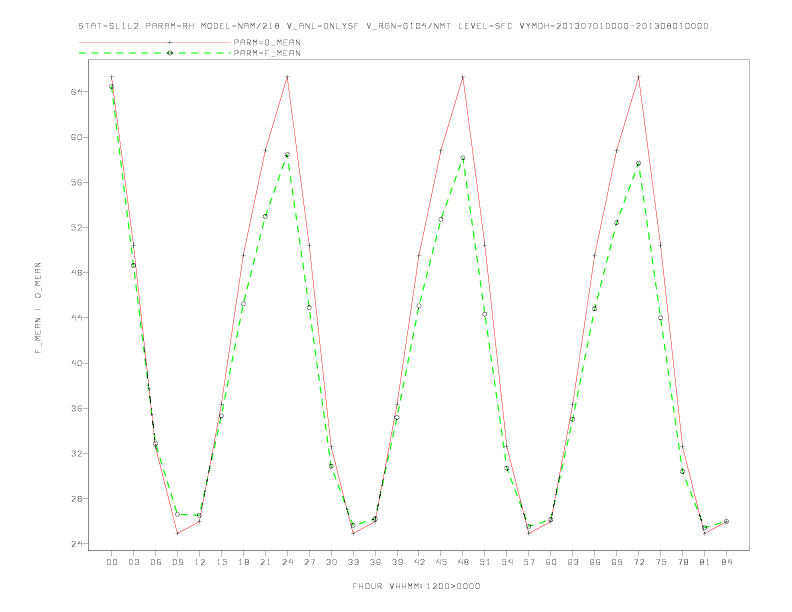The width and height of the screenshot is (792, 612).
Task: Select the F_MEAN circle marker at hour 45
Action: point(441,219)
